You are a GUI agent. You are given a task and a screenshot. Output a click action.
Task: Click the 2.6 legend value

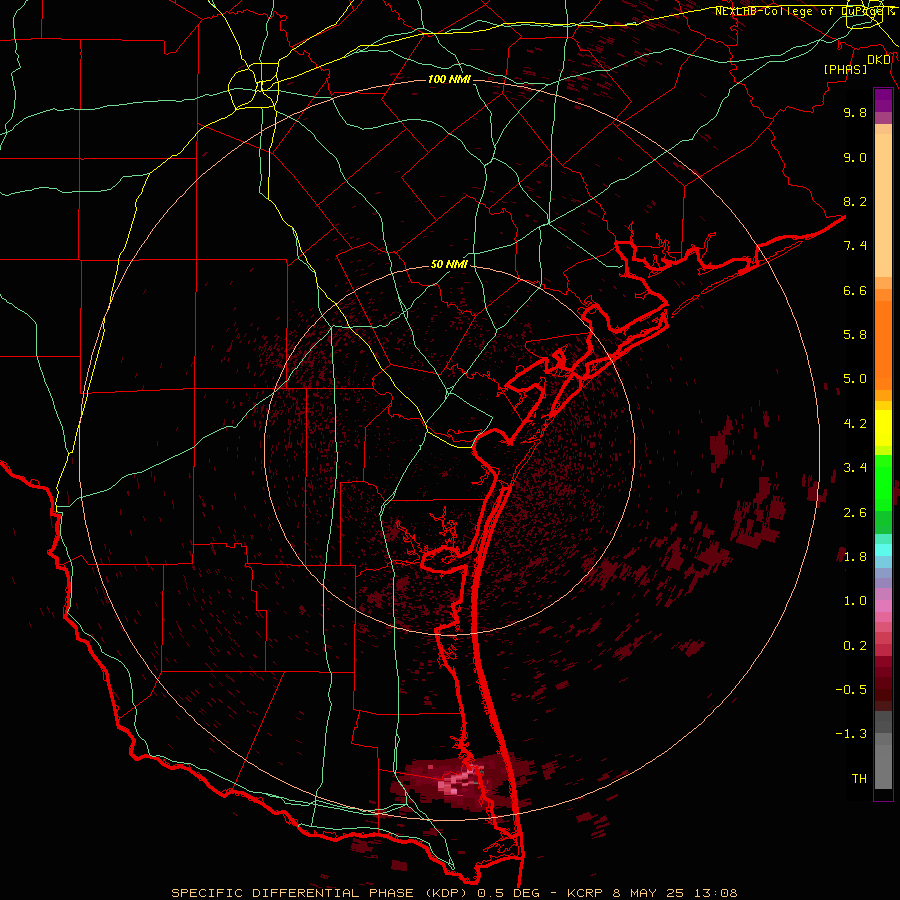855,513
